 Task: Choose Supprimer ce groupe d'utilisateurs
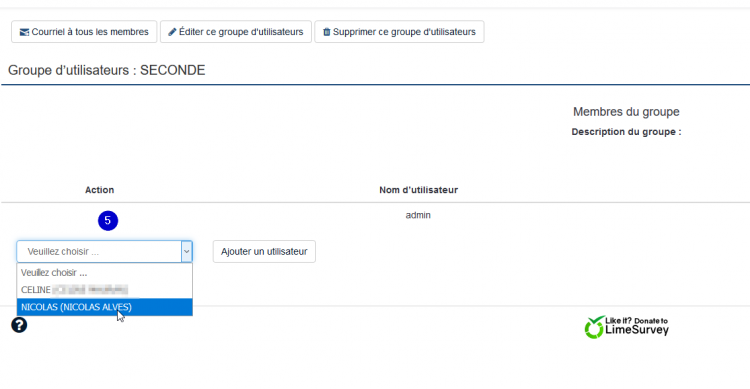[x=399, y=32]
